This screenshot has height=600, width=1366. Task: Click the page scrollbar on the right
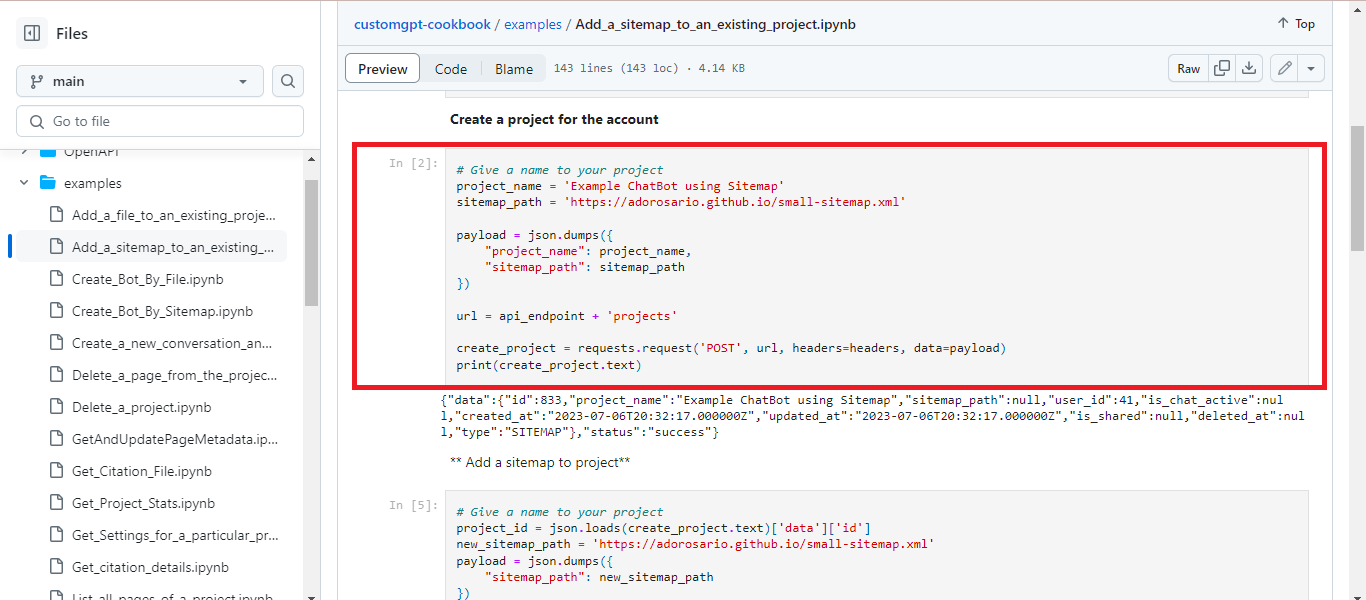[1357, 180]
